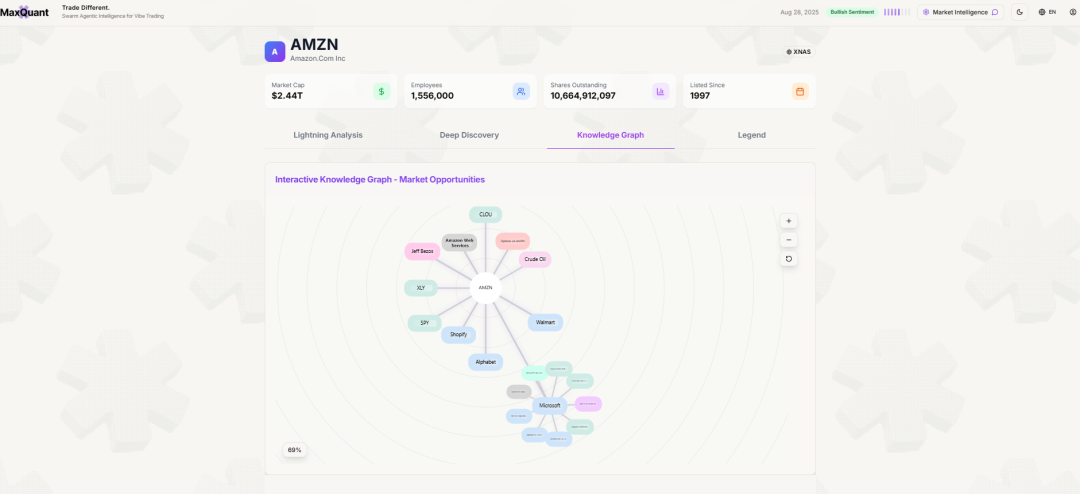Viewport: 1080px width, 494px height.
Task: Click the green dollar Market Cap icon
Action: [382, 91]
